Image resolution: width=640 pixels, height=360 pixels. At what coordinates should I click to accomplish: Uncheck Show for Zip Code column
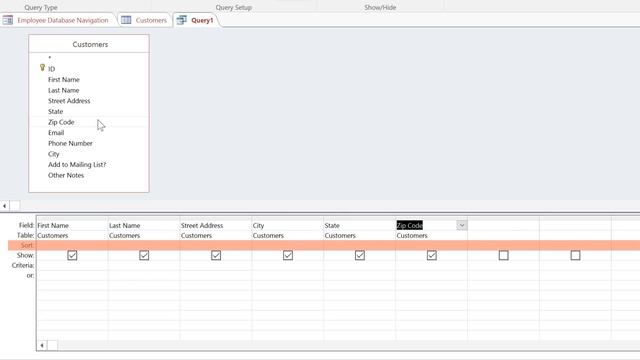431,255
